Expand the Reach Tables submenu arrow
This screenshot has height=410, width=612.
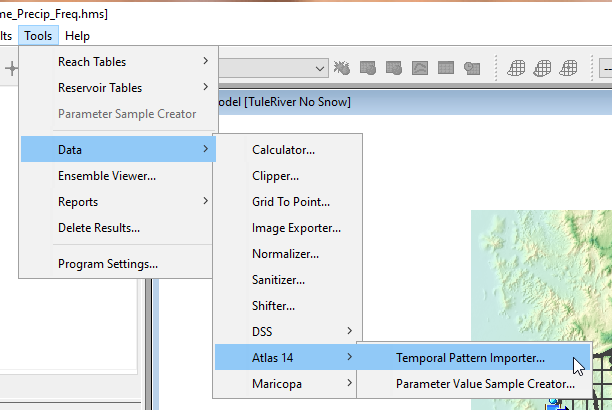(206, 61)
